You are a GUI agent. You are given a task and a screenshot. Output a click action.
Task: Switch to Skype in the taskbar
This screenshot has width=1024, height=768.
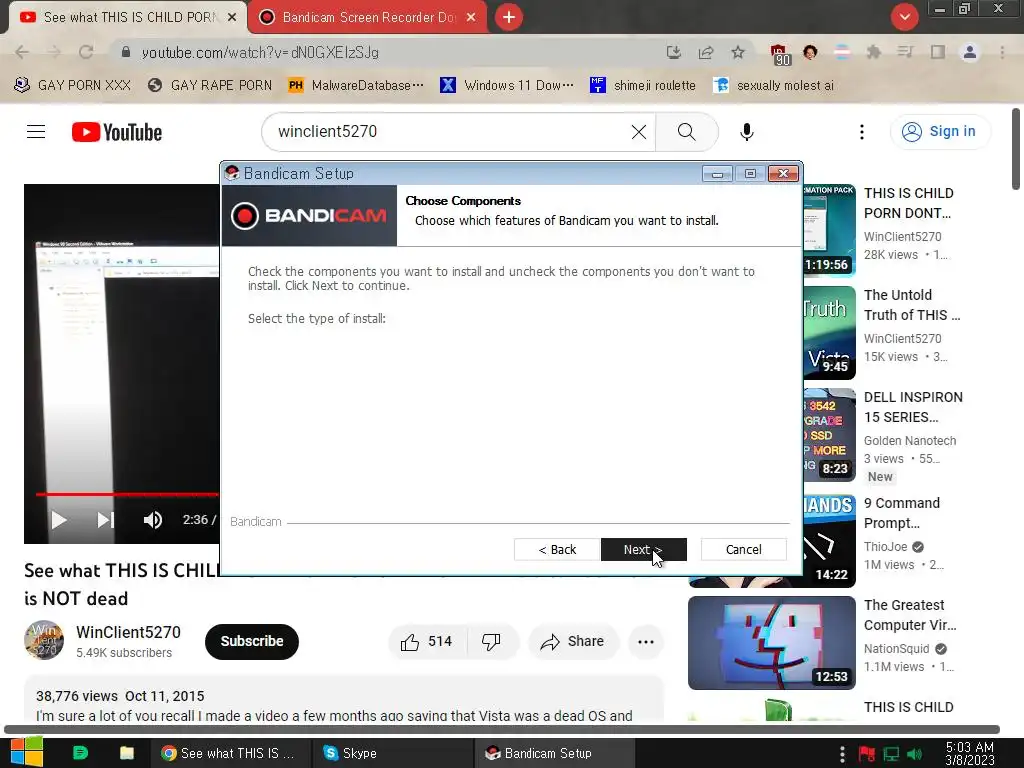(x=391, y=753)
